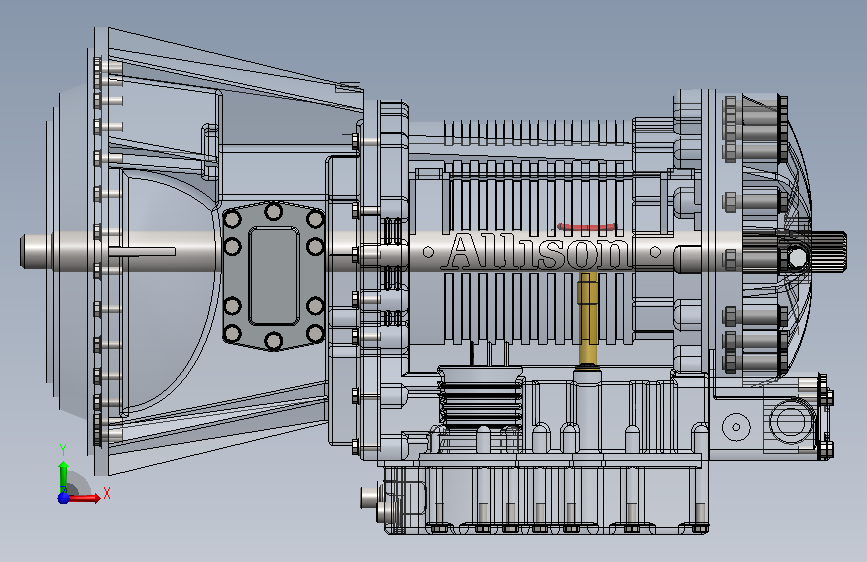
Task: Select the embossed Allison lettering
Action: pos(538,252)
